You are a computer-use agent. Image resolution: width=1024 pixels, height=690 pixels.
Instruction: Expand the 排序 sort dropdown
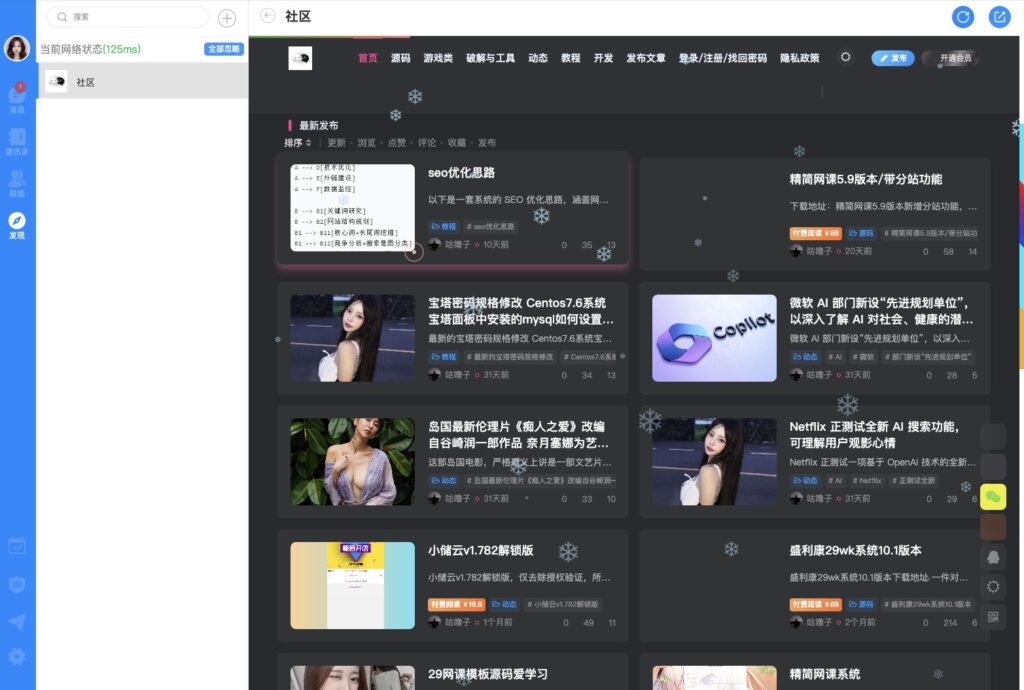(298, 143)
